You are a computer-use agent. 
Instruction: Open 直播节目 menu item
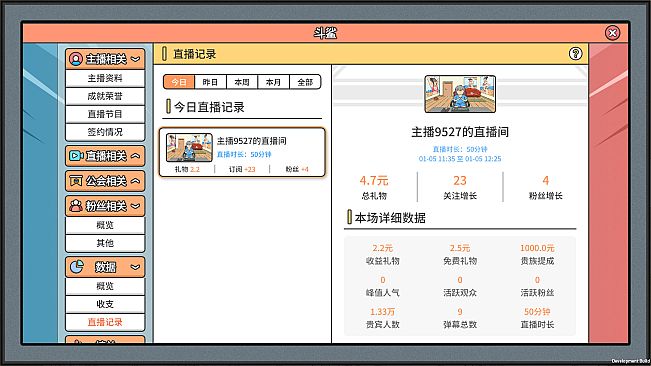(105, 114)
